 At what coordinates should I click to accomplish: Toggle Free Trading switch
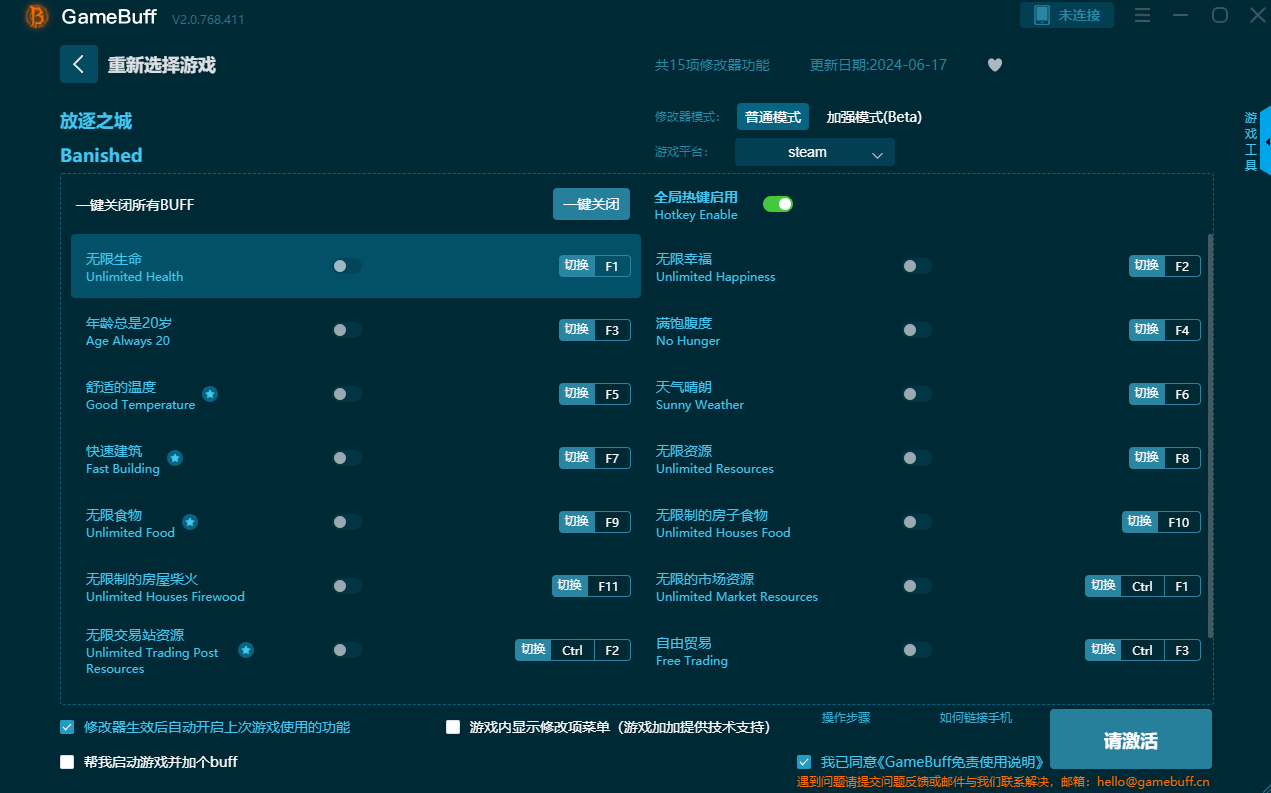point(917,650)
